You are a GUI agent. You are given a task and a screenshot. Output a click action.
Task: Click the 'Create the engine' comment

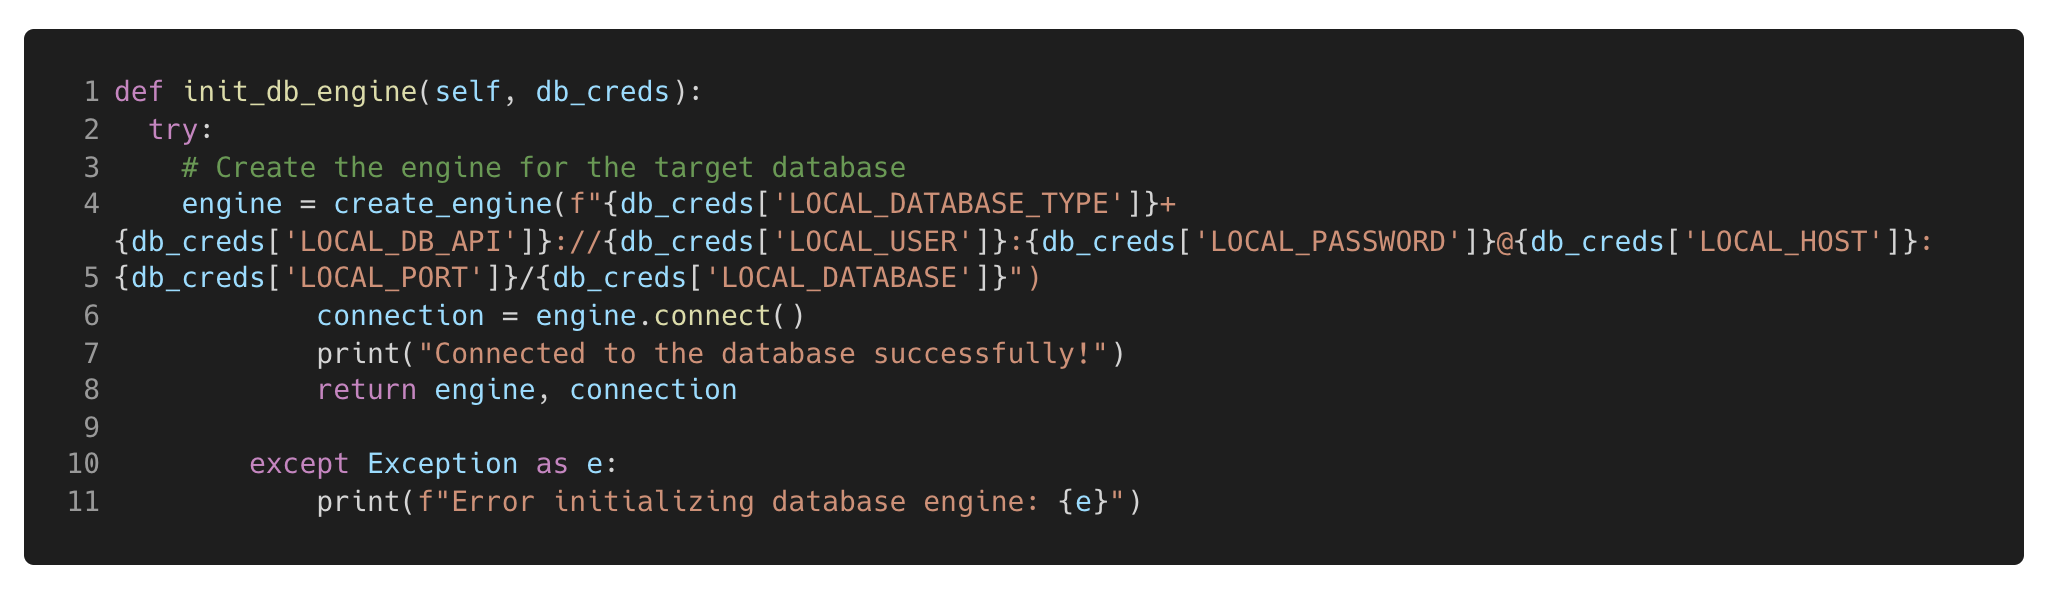[x=543, y=167]
